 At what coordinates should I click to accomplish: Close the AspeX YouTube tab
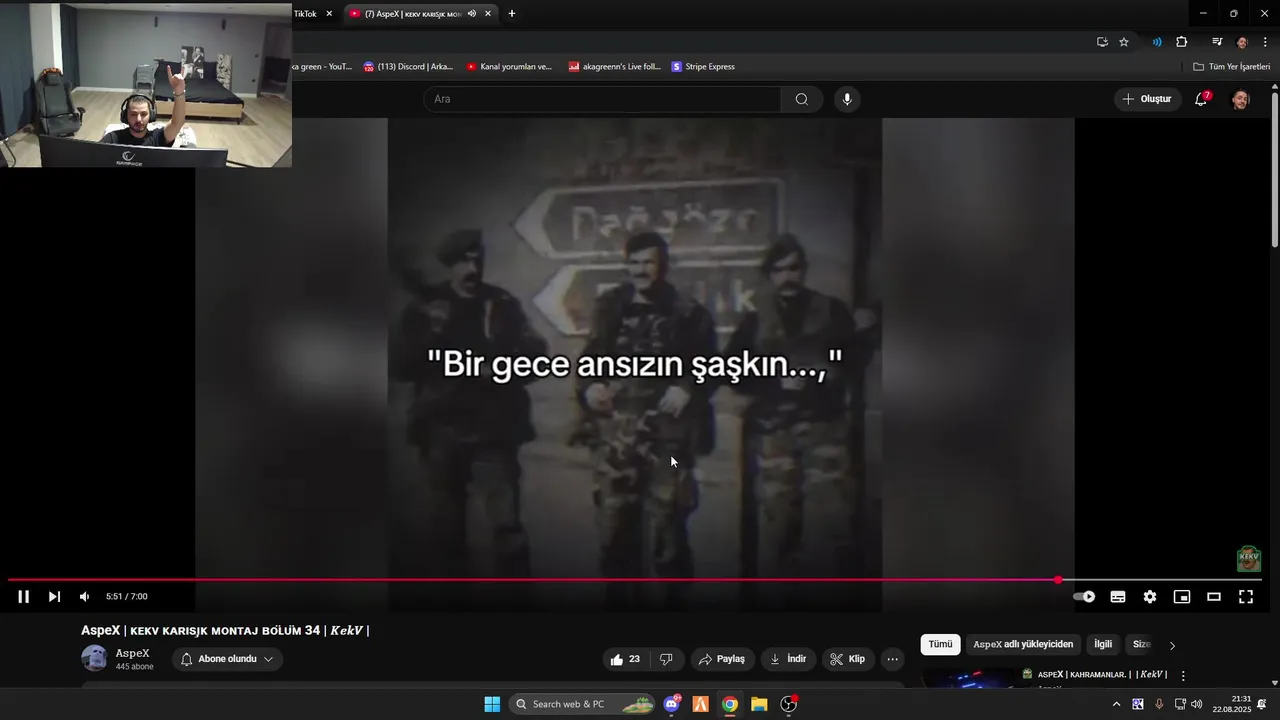point(488,14)
